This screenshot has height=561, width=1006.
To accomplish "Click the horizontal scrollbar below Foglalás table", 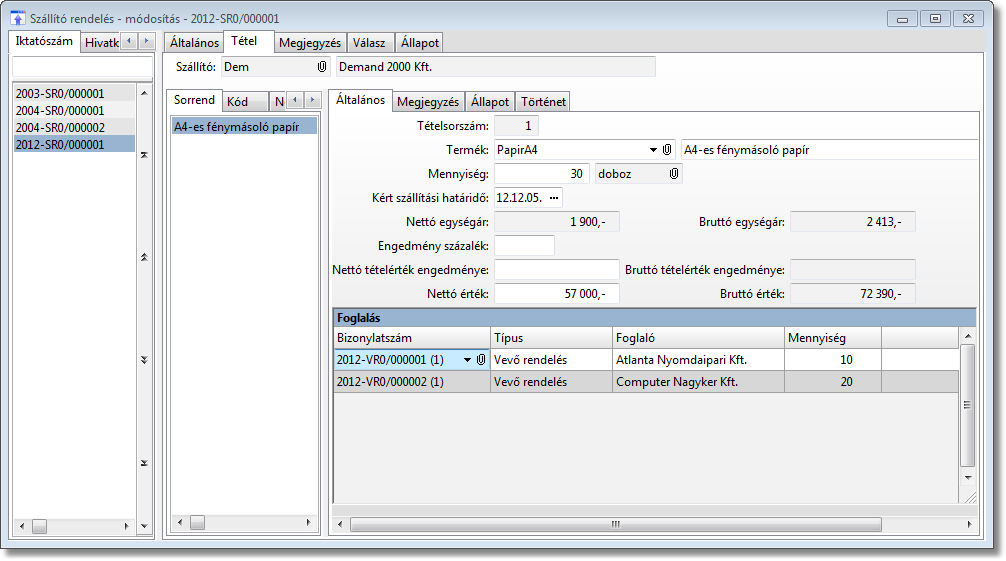I will [x=615, y=524].
